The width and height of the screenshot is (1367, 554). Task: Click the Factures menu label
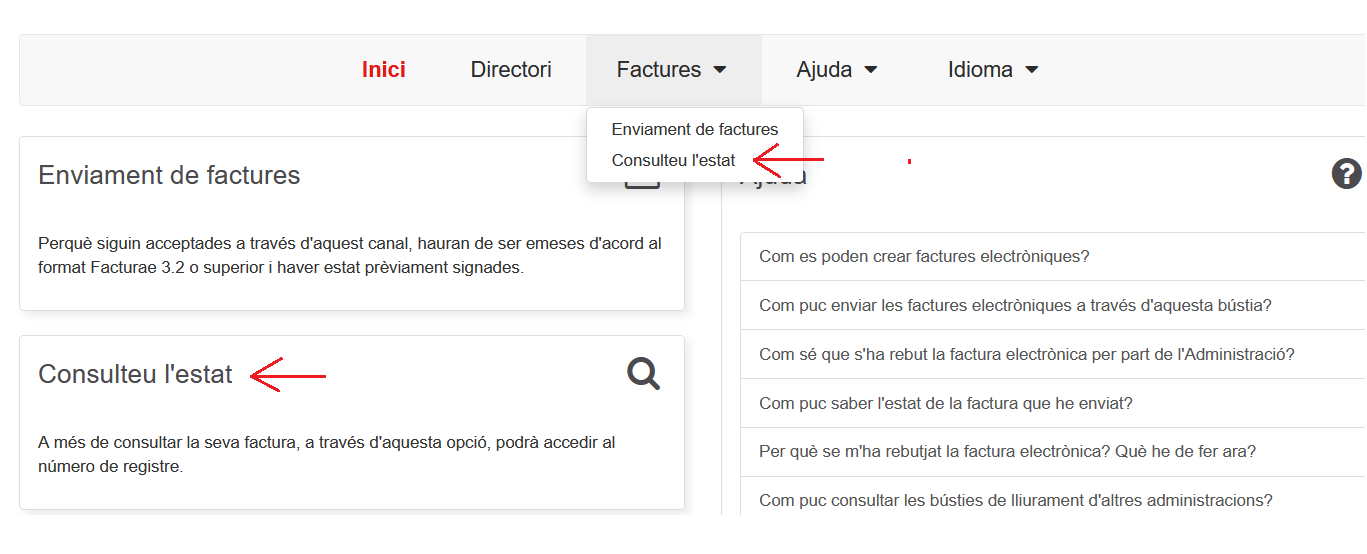pos(658,70)
